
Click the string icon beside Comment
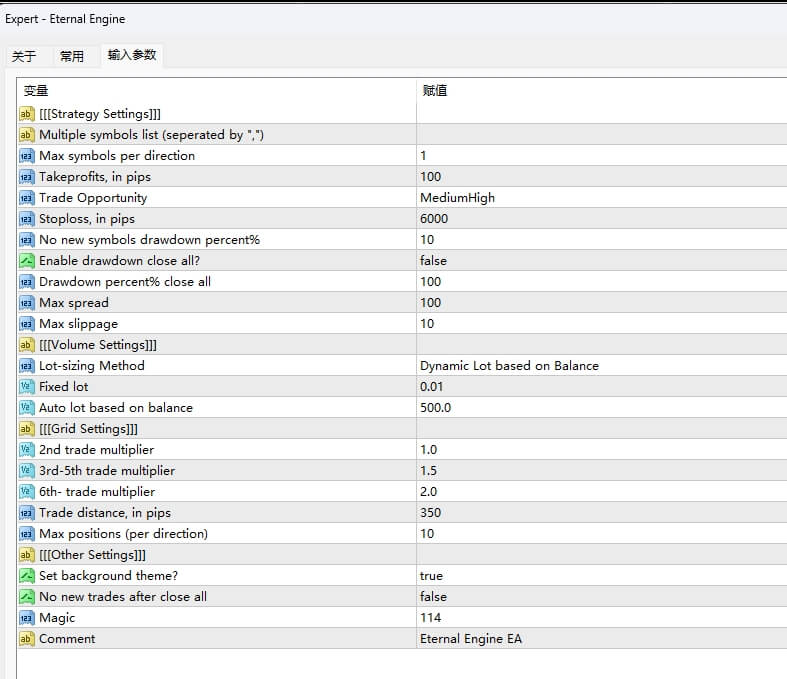(x=27, y=639)
